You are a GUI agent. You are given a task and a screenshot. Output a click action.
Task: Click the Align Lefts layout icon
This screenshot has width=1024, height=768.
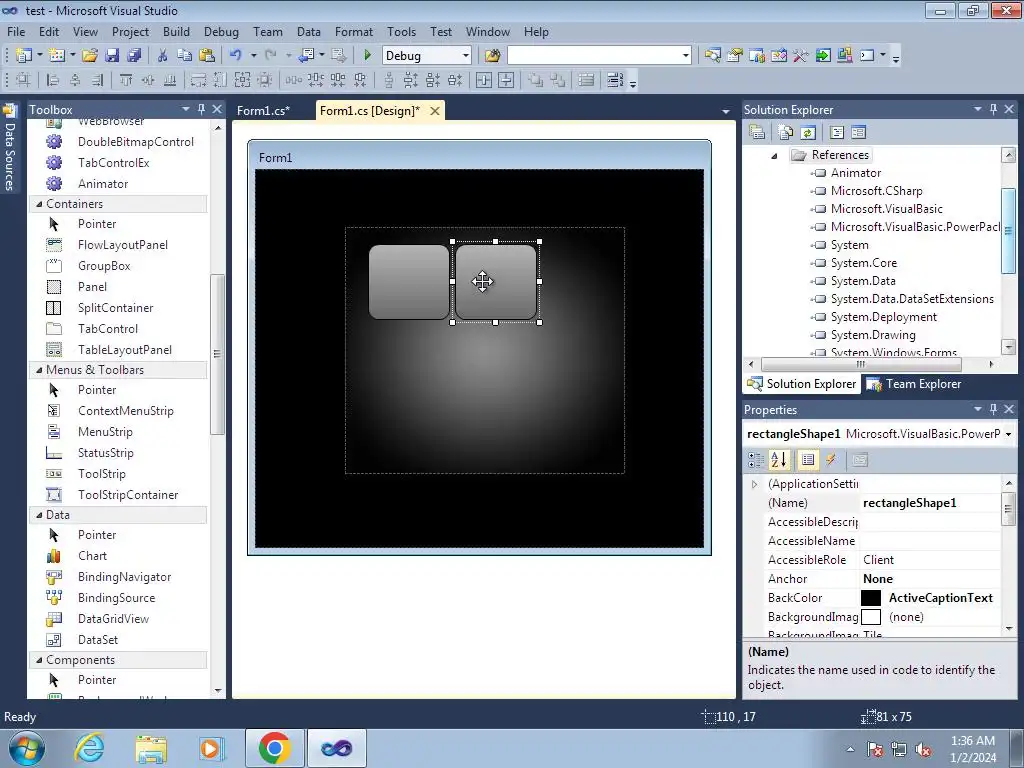(53, 80)
